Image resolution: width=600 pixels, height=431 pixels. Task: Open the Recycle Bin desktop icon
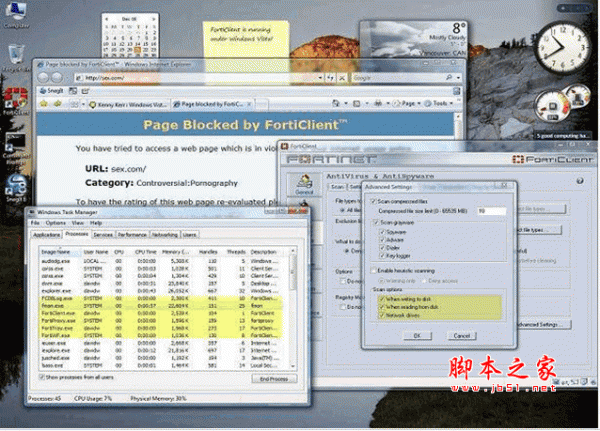click(x=16, y=57)
